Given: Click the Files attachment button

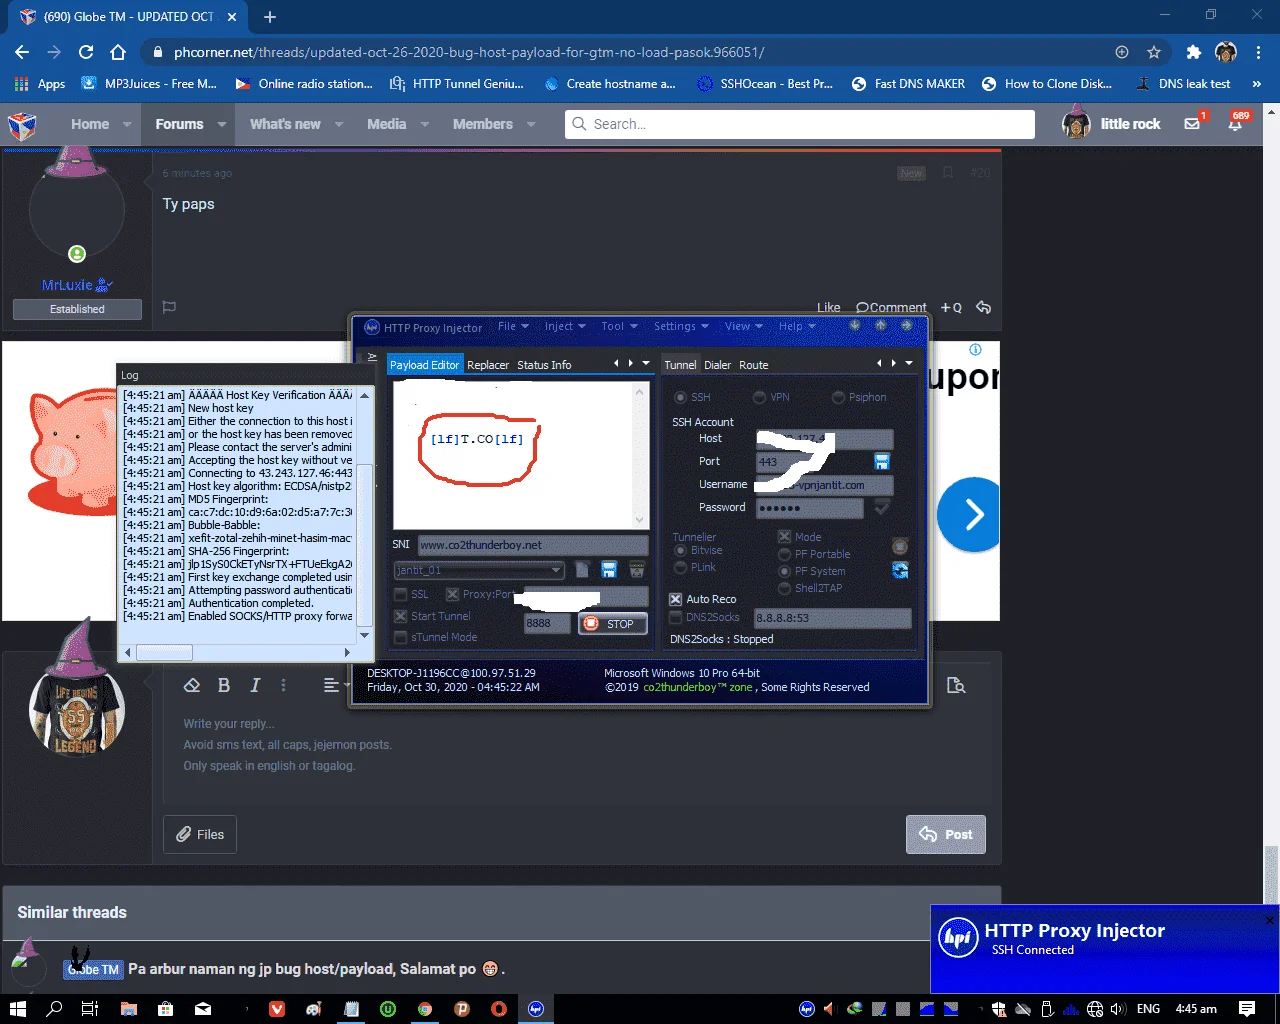Looking at the screenshot, I should pos(200,834).
